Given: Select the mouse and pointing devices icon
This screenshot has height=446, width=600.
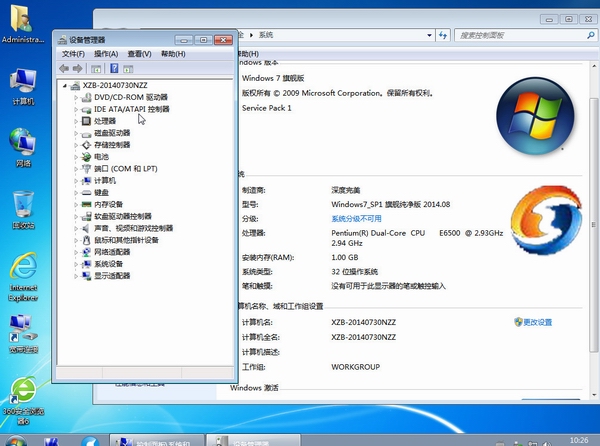Looking at the screenshot, I should (x=86, y=240).
